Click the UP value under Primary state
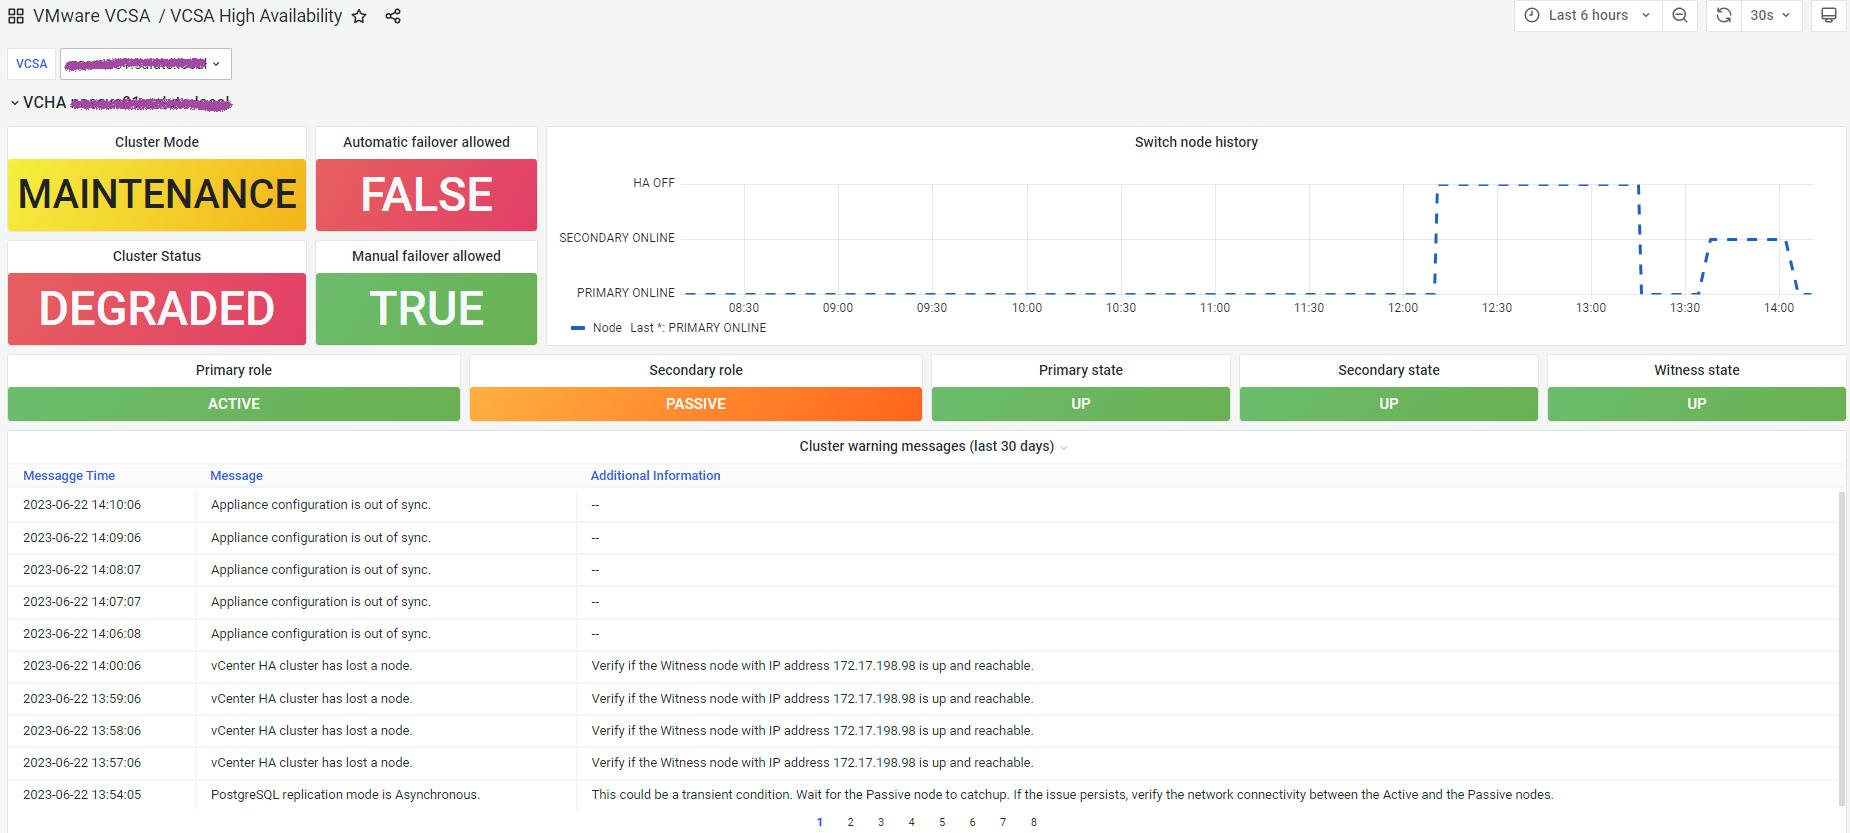The image size is (1850, 833). tap(1081, 404)
